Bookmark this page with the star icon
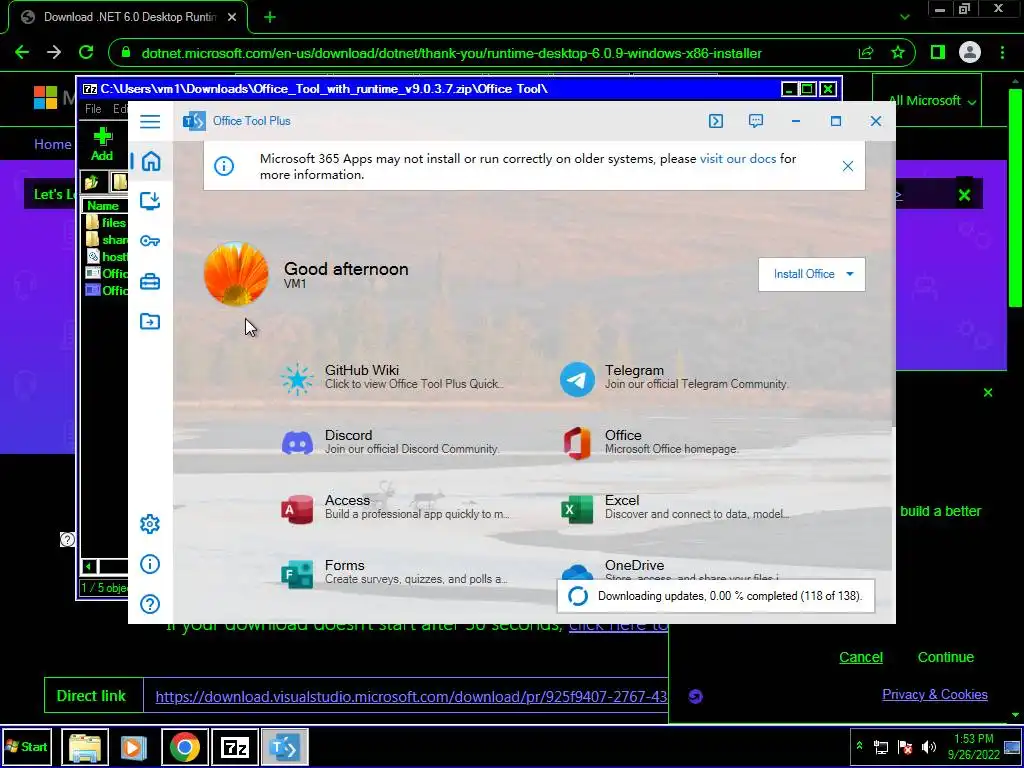1024x768 pixels. click(898, 53)
